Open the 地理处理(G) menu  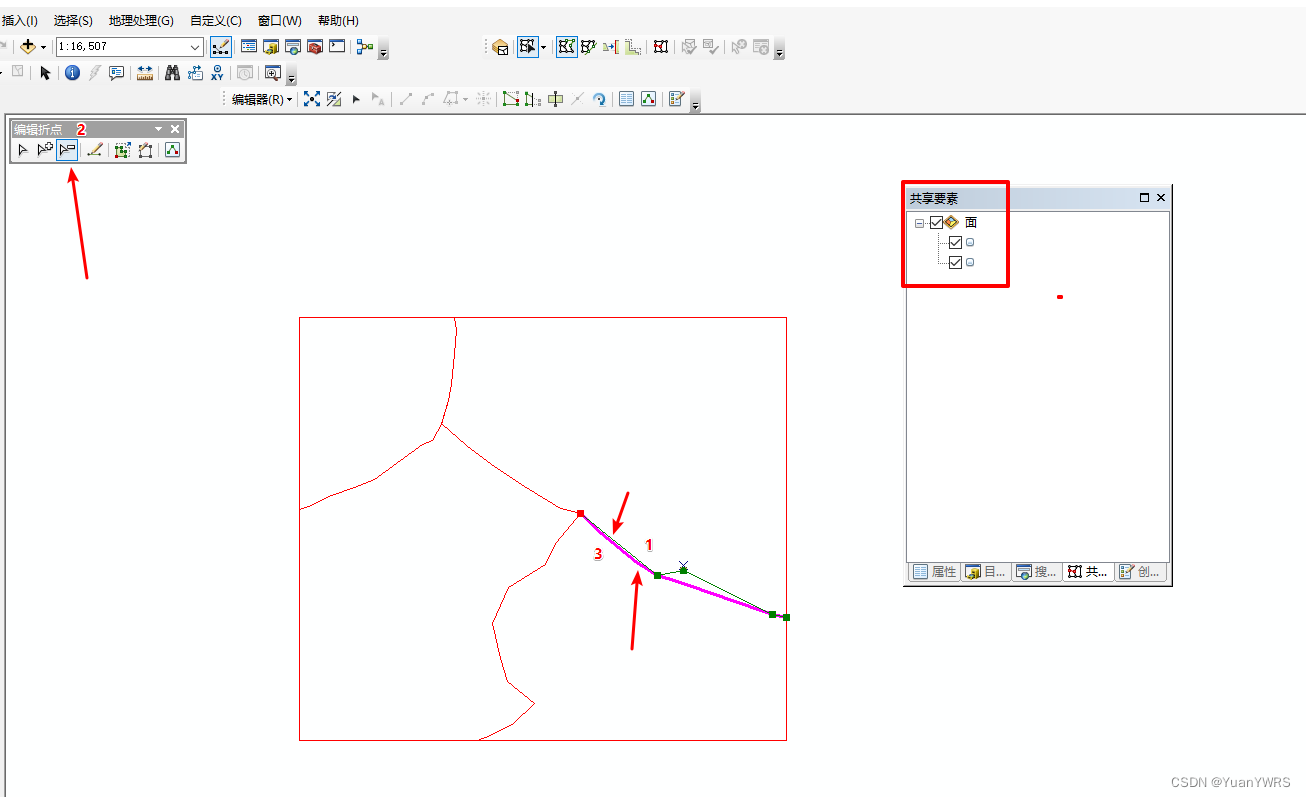pyautogui.click(x=141, y=20)
